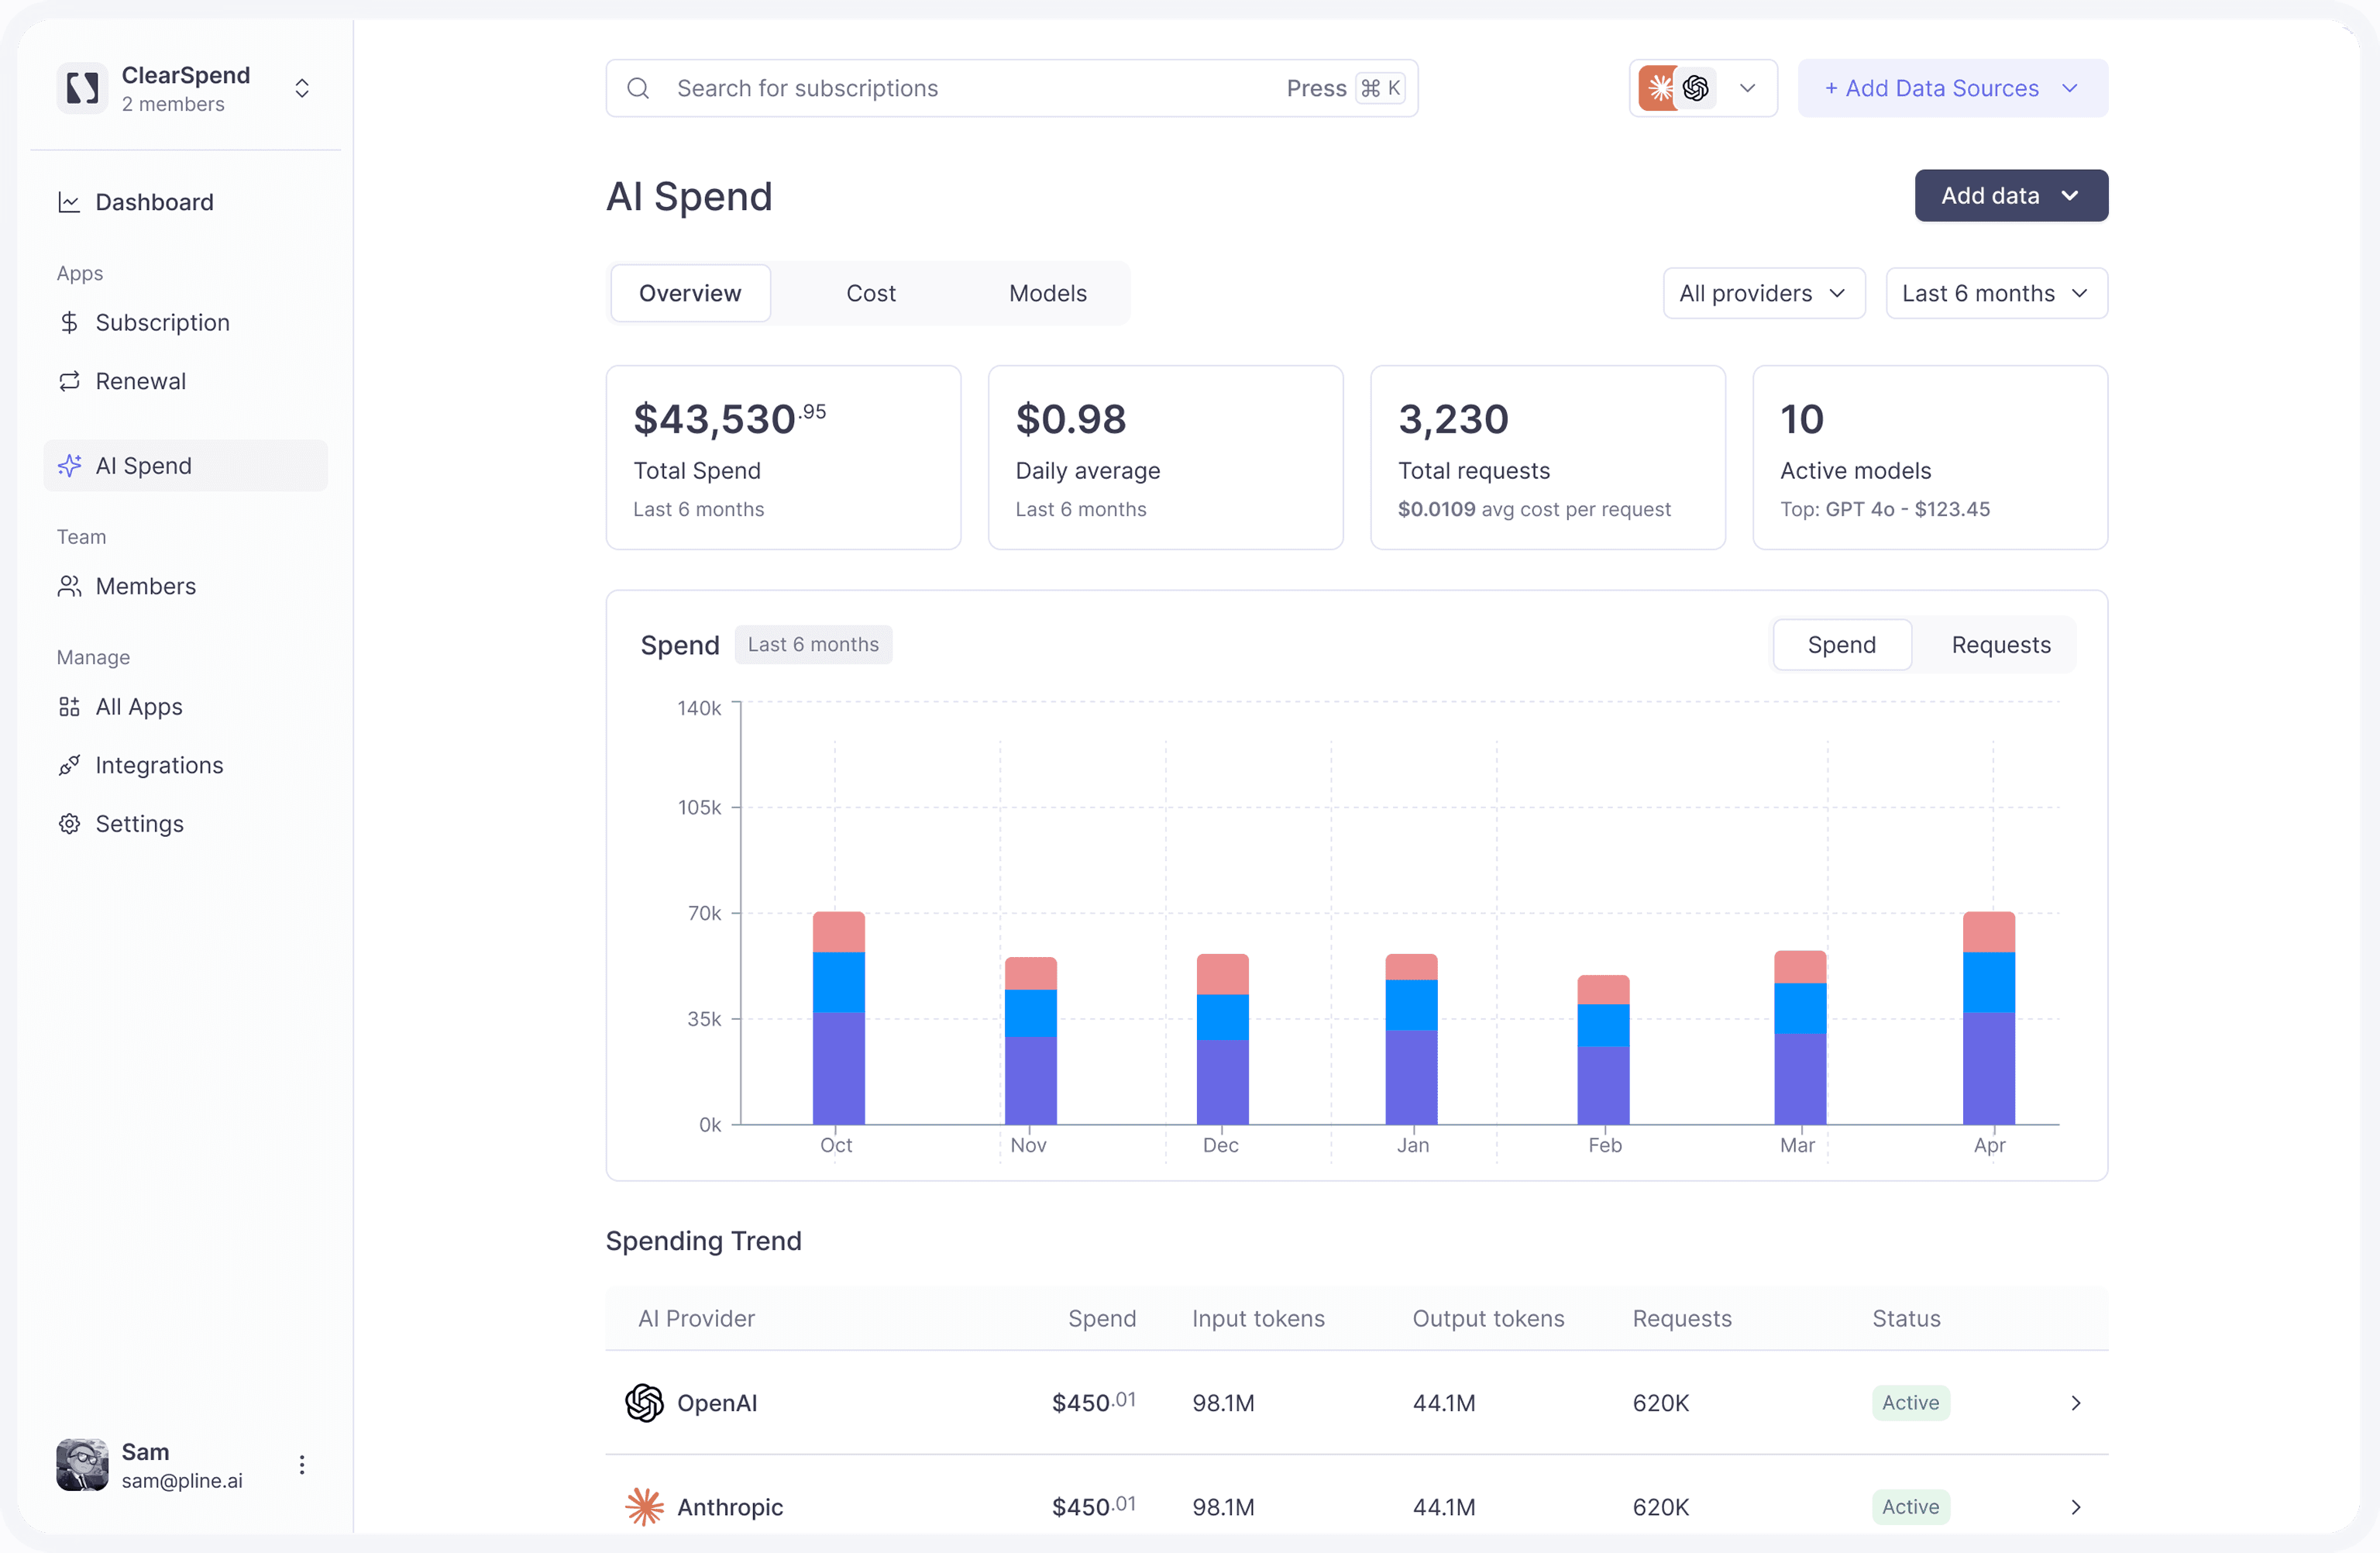Click the ClearSpend logo icon
This screenshot has height=1553, width=2380.
82,88
